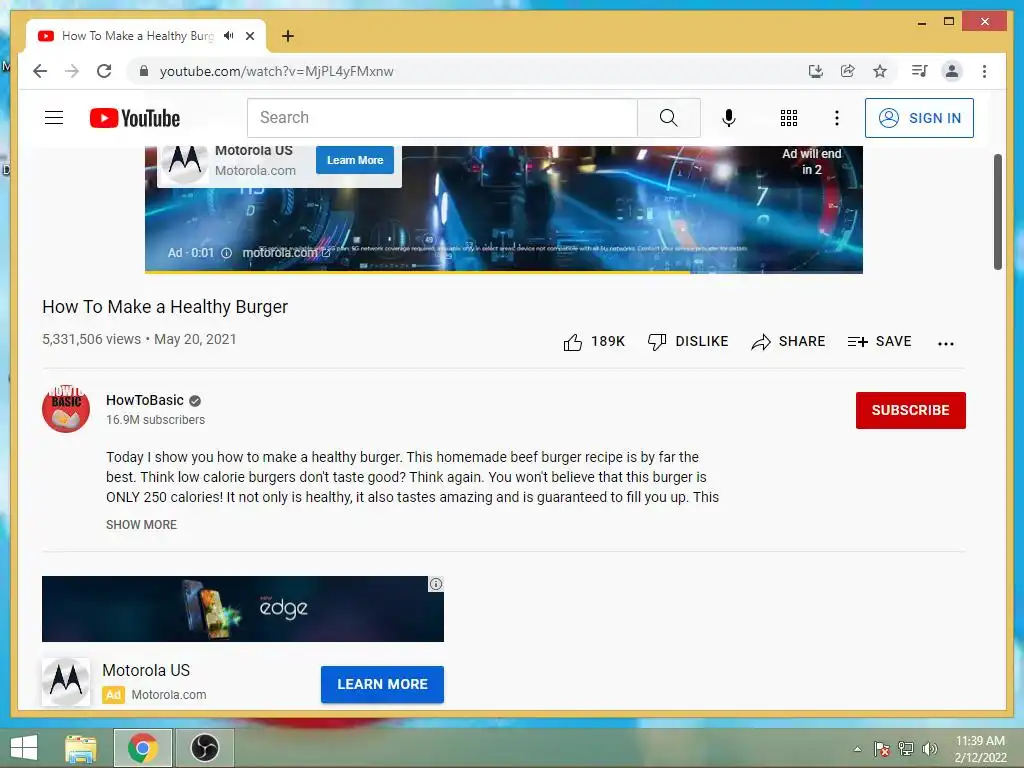This screenshot has height=768, width=1024.
Task: Bookmark this tab with the star
Action: pos(880,71)
